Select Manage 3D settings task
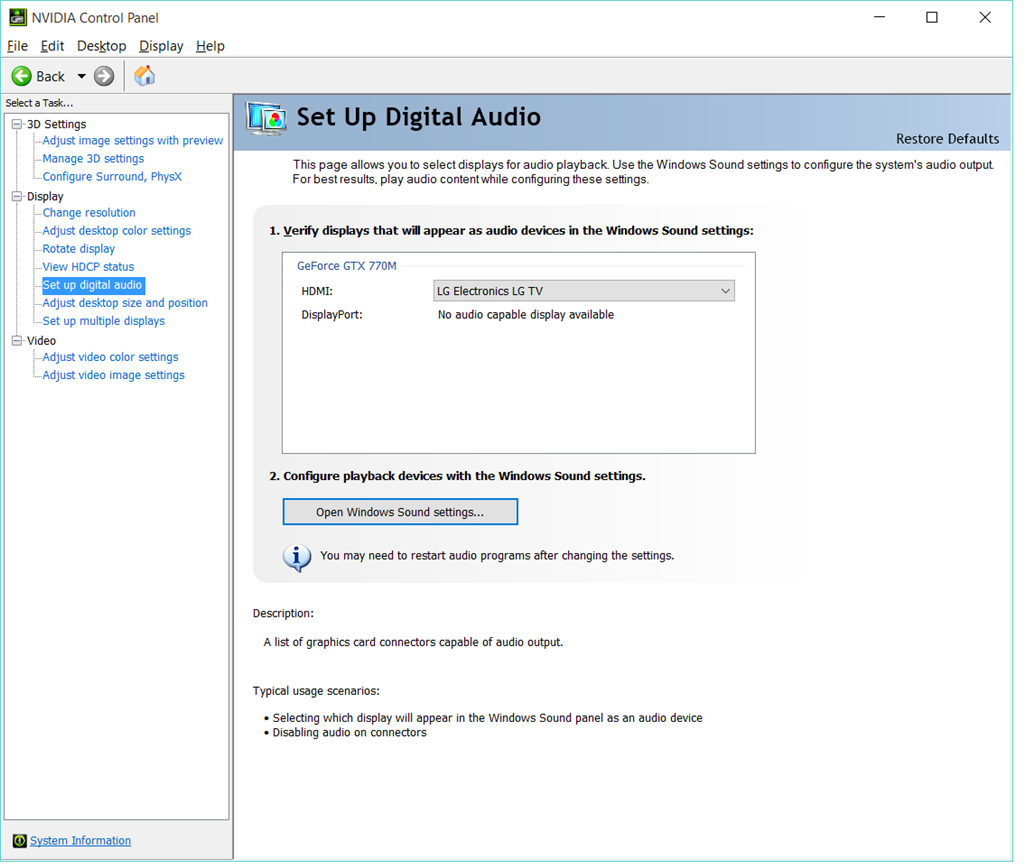This screenshot has height=868, width=1024. (x=94, y=160)
